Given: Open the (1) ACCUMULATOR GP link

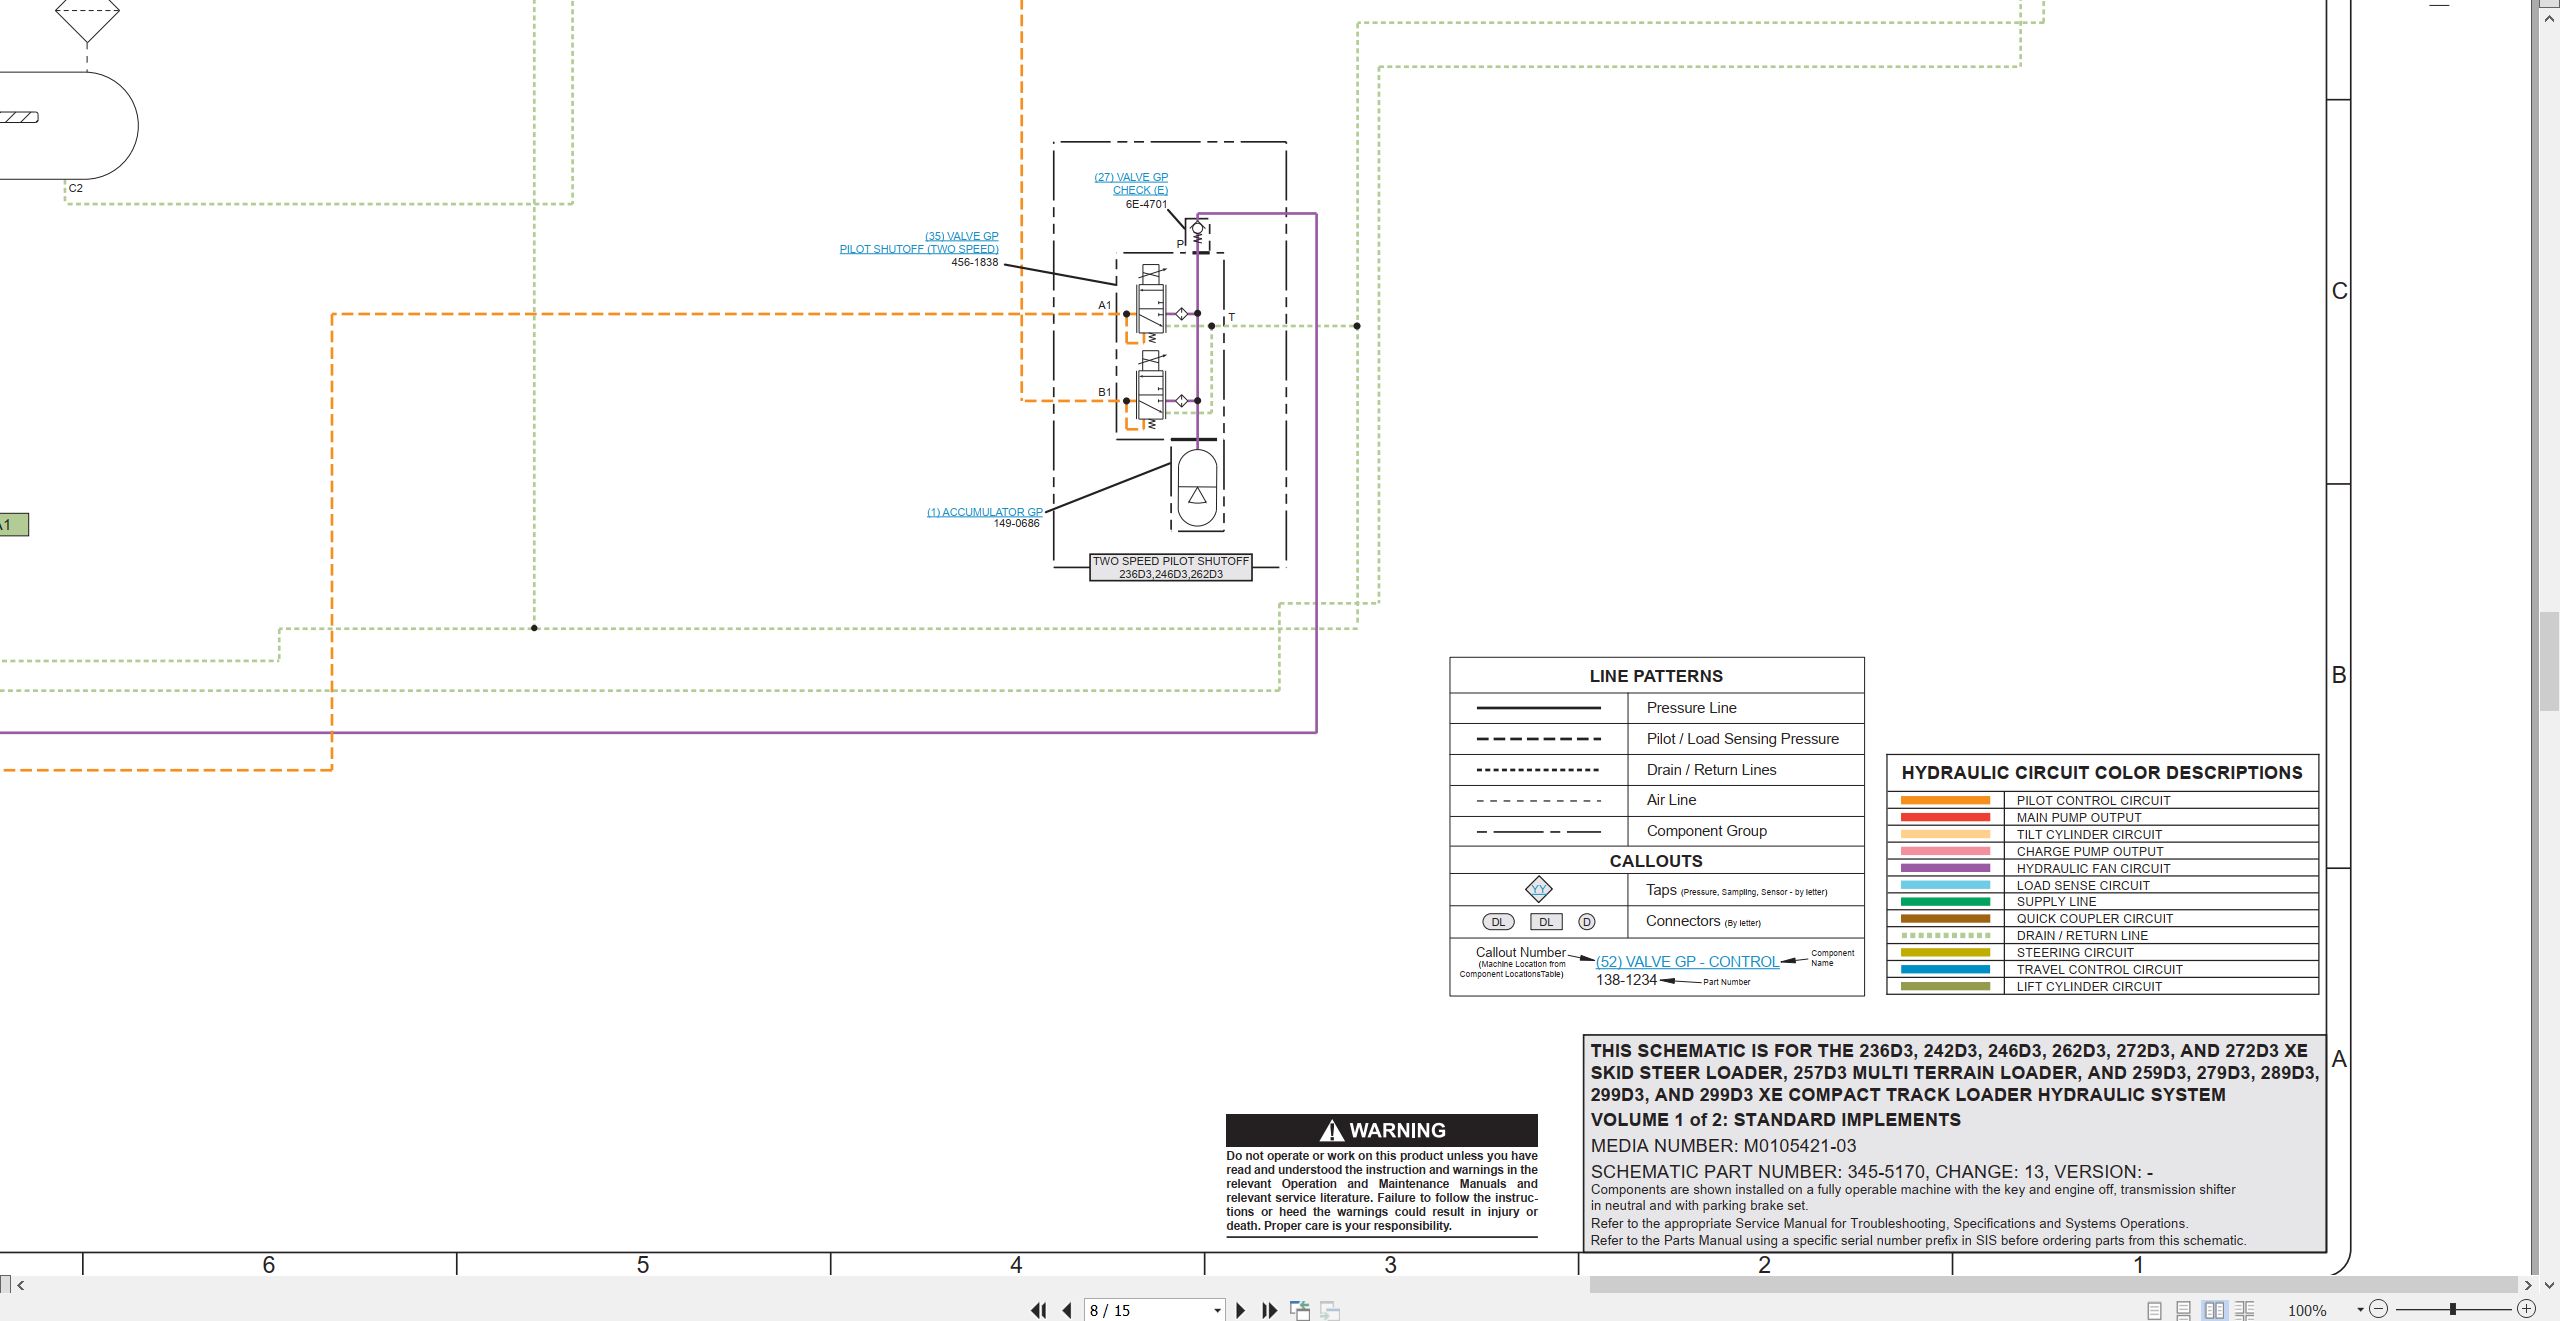Looking at the screenshot, I should [984, 512].
